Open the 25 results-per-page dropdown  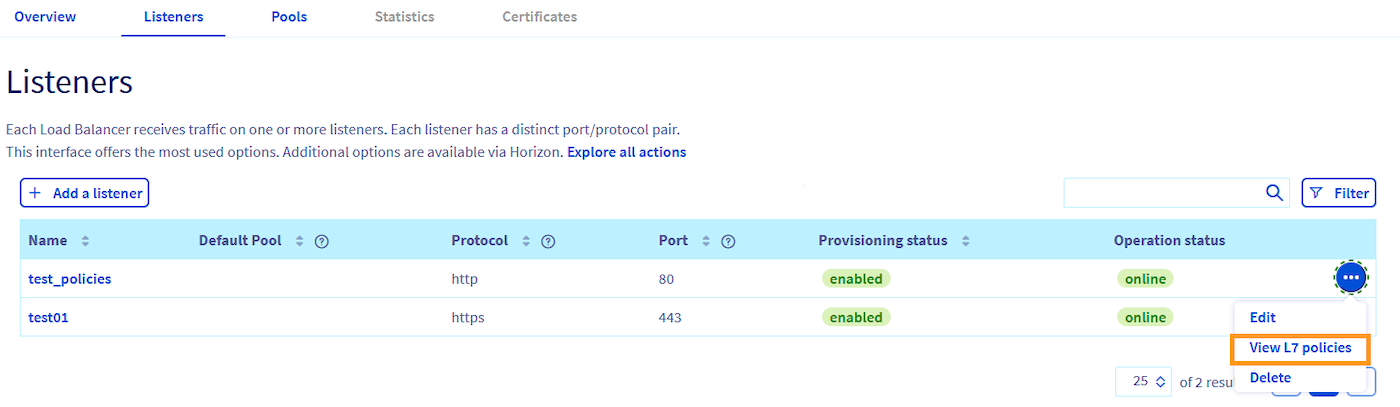tap(1143, 381)
